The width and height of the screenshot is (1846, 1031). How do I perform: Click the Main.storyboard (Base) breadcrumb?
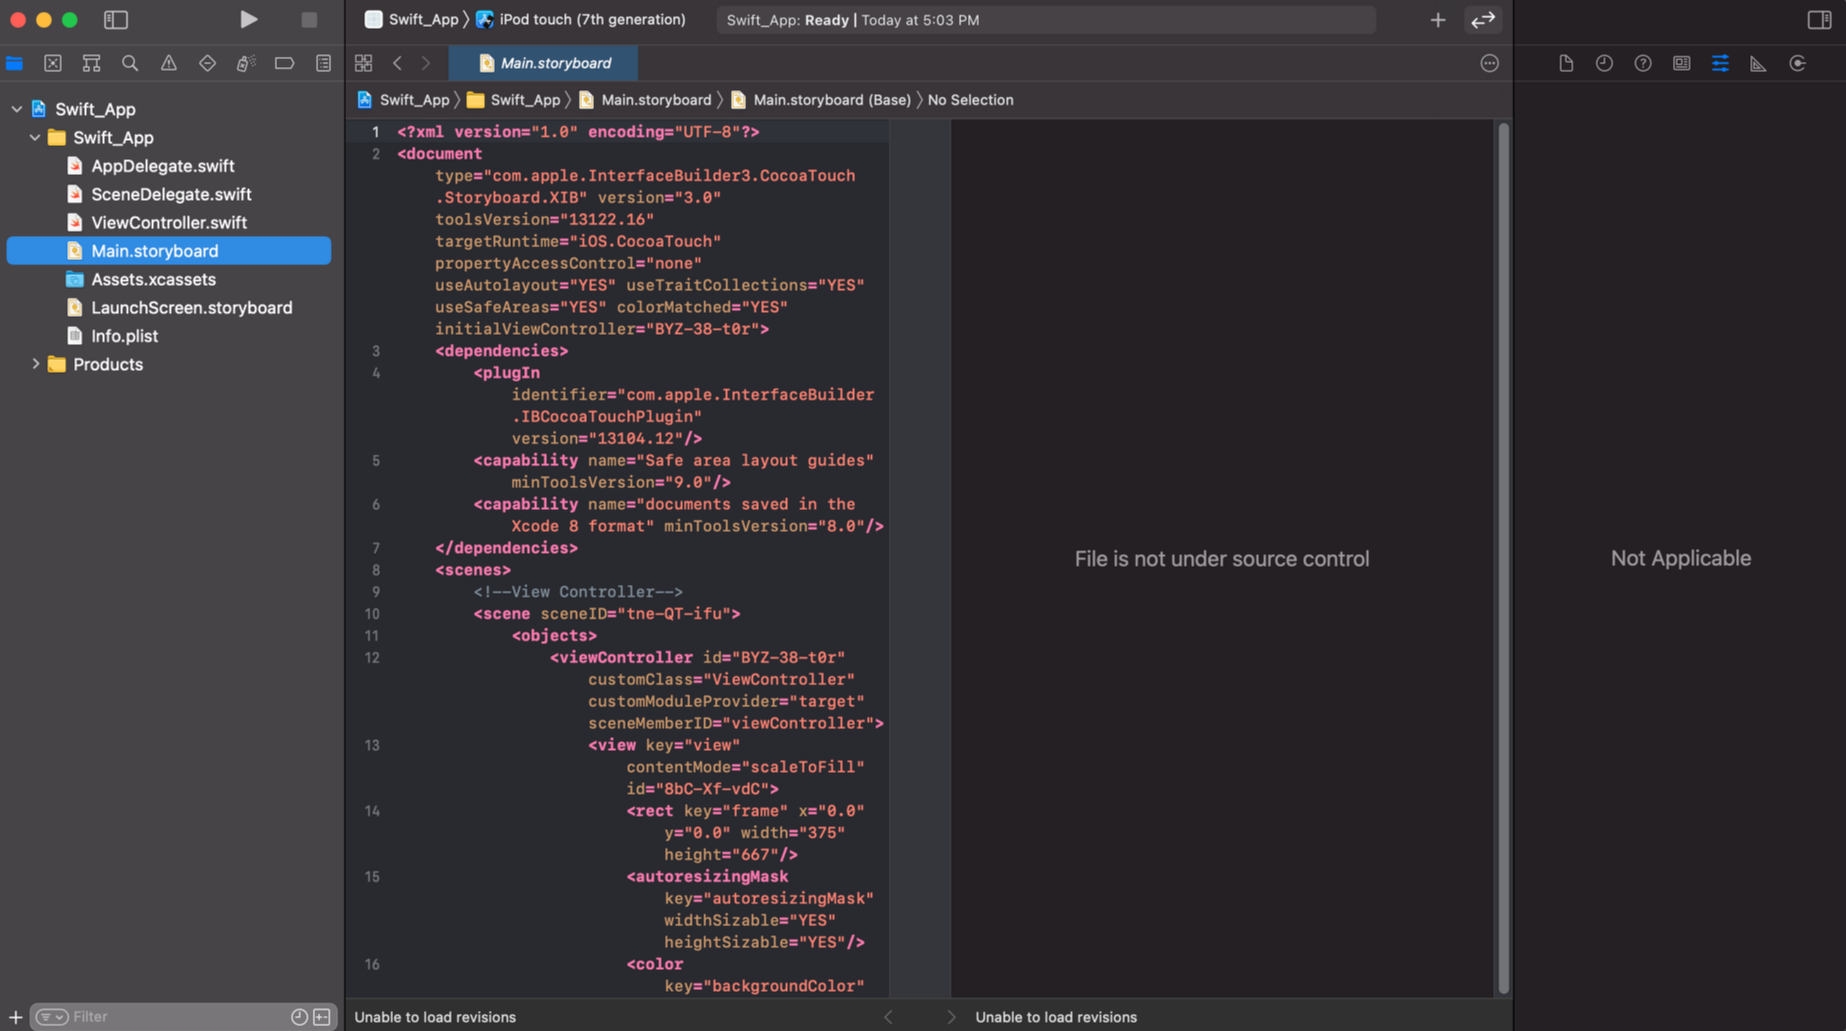point(821,100)
